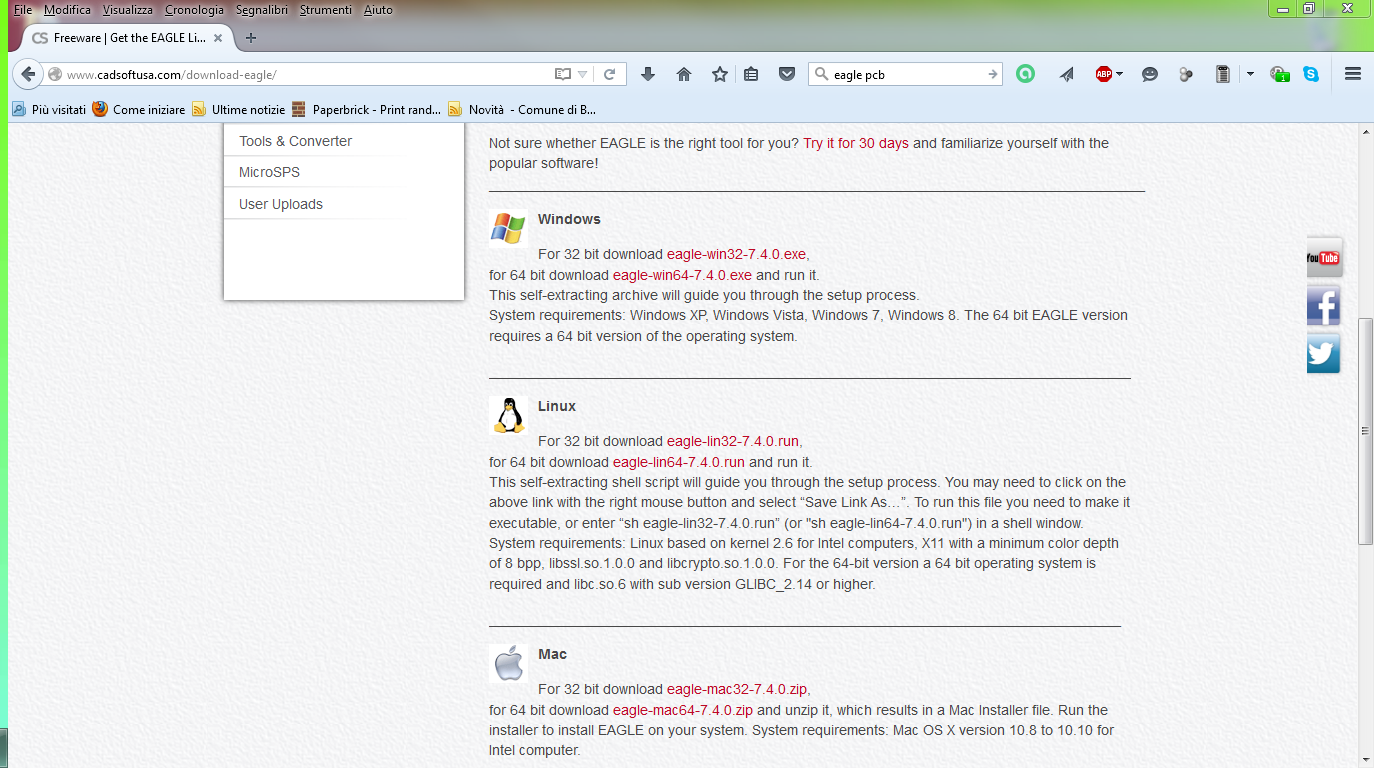
Task: Click the grey bubbles extension icon
Action: pos(1186,74)
